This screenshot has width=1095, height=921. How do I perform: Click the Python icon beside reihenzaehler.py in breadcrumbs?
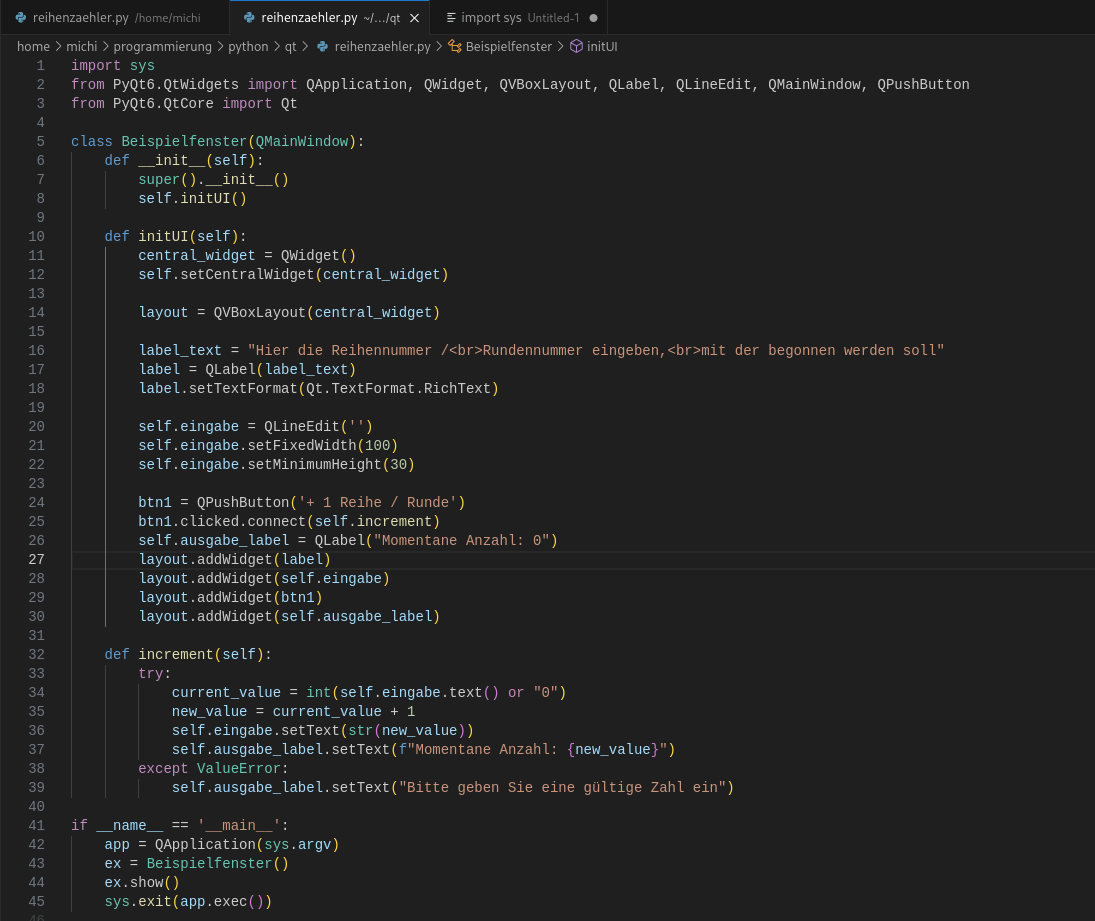tap(322, 46)
